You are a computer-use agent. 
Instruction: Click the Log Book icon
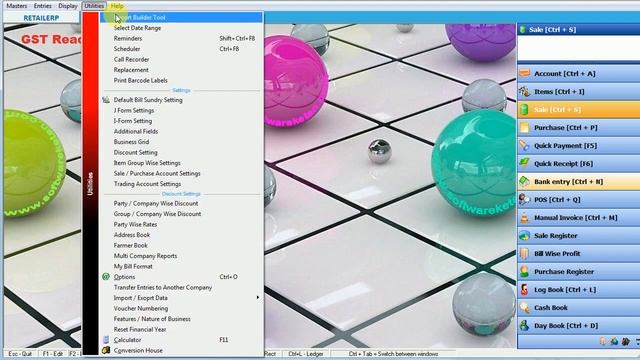coord(524,289)
